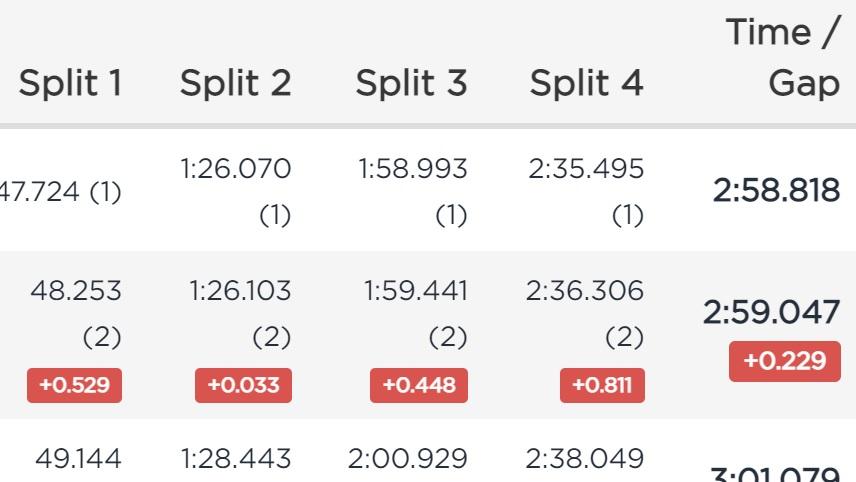Select the 1:58.993 split time
The height and width of the screenshot is (482, 856).
[413, 169]
